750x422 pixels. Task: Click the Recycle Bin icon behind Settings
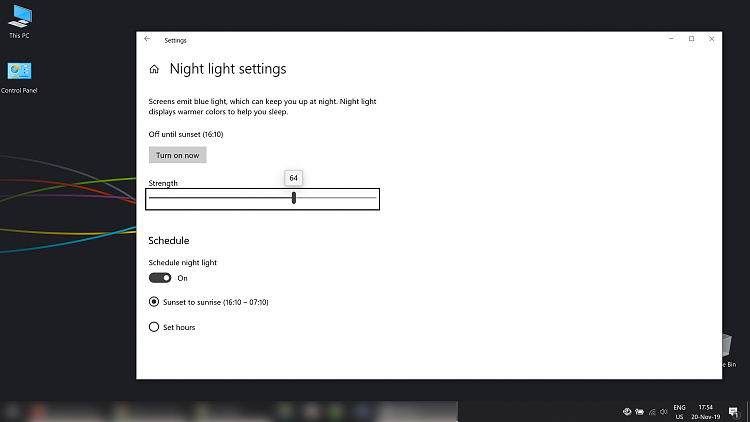tap(728, 350)
